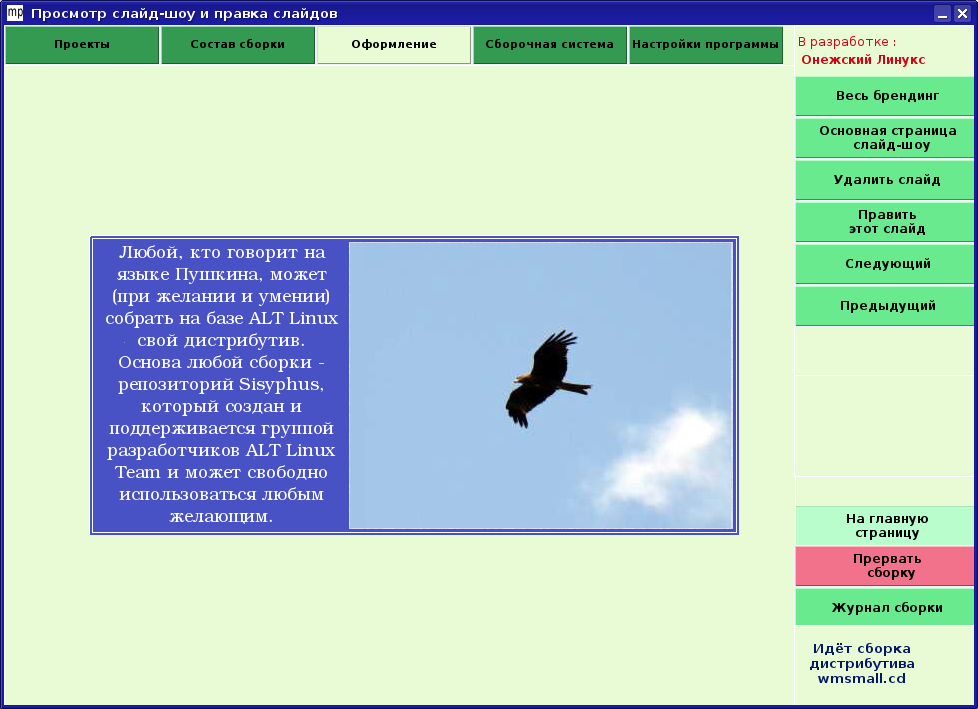Open the Журнал сборки log
Screen dimensions: 978x709
pos(886,608)
